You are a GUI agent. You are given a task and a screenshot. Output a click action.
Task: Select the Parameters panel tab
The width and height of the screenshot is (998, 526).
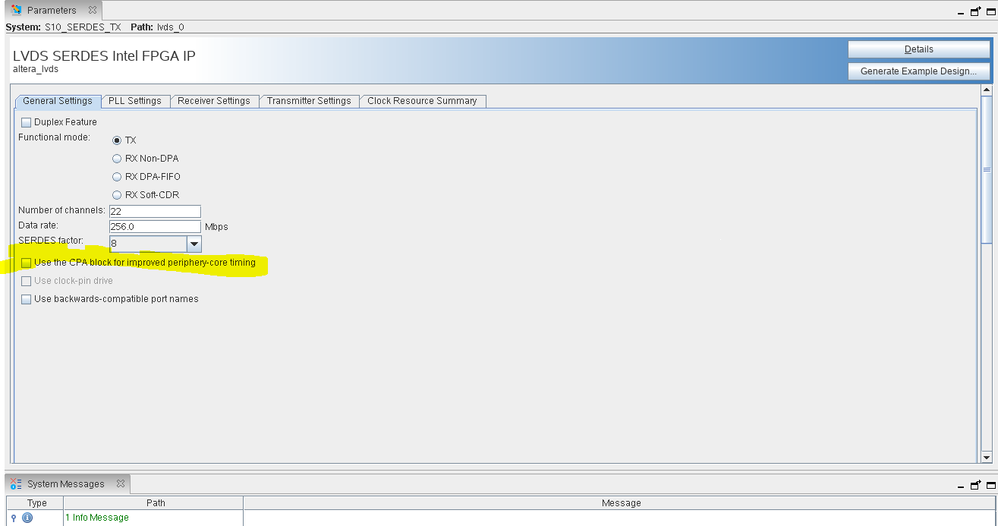pos(53,10)
